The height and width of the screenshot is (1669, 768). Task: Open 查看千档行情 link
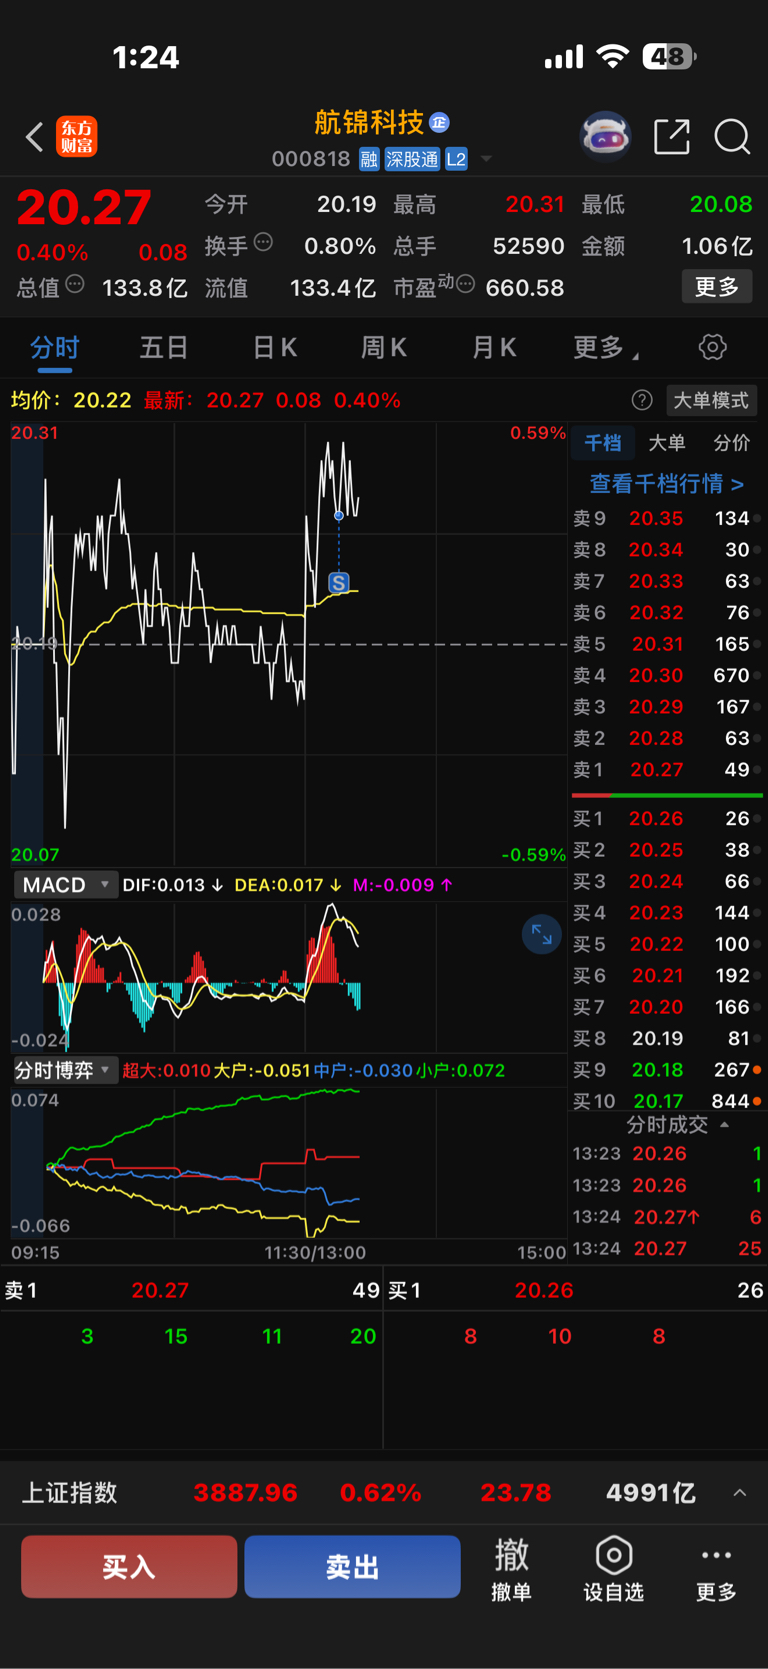[x=666, y=484]
